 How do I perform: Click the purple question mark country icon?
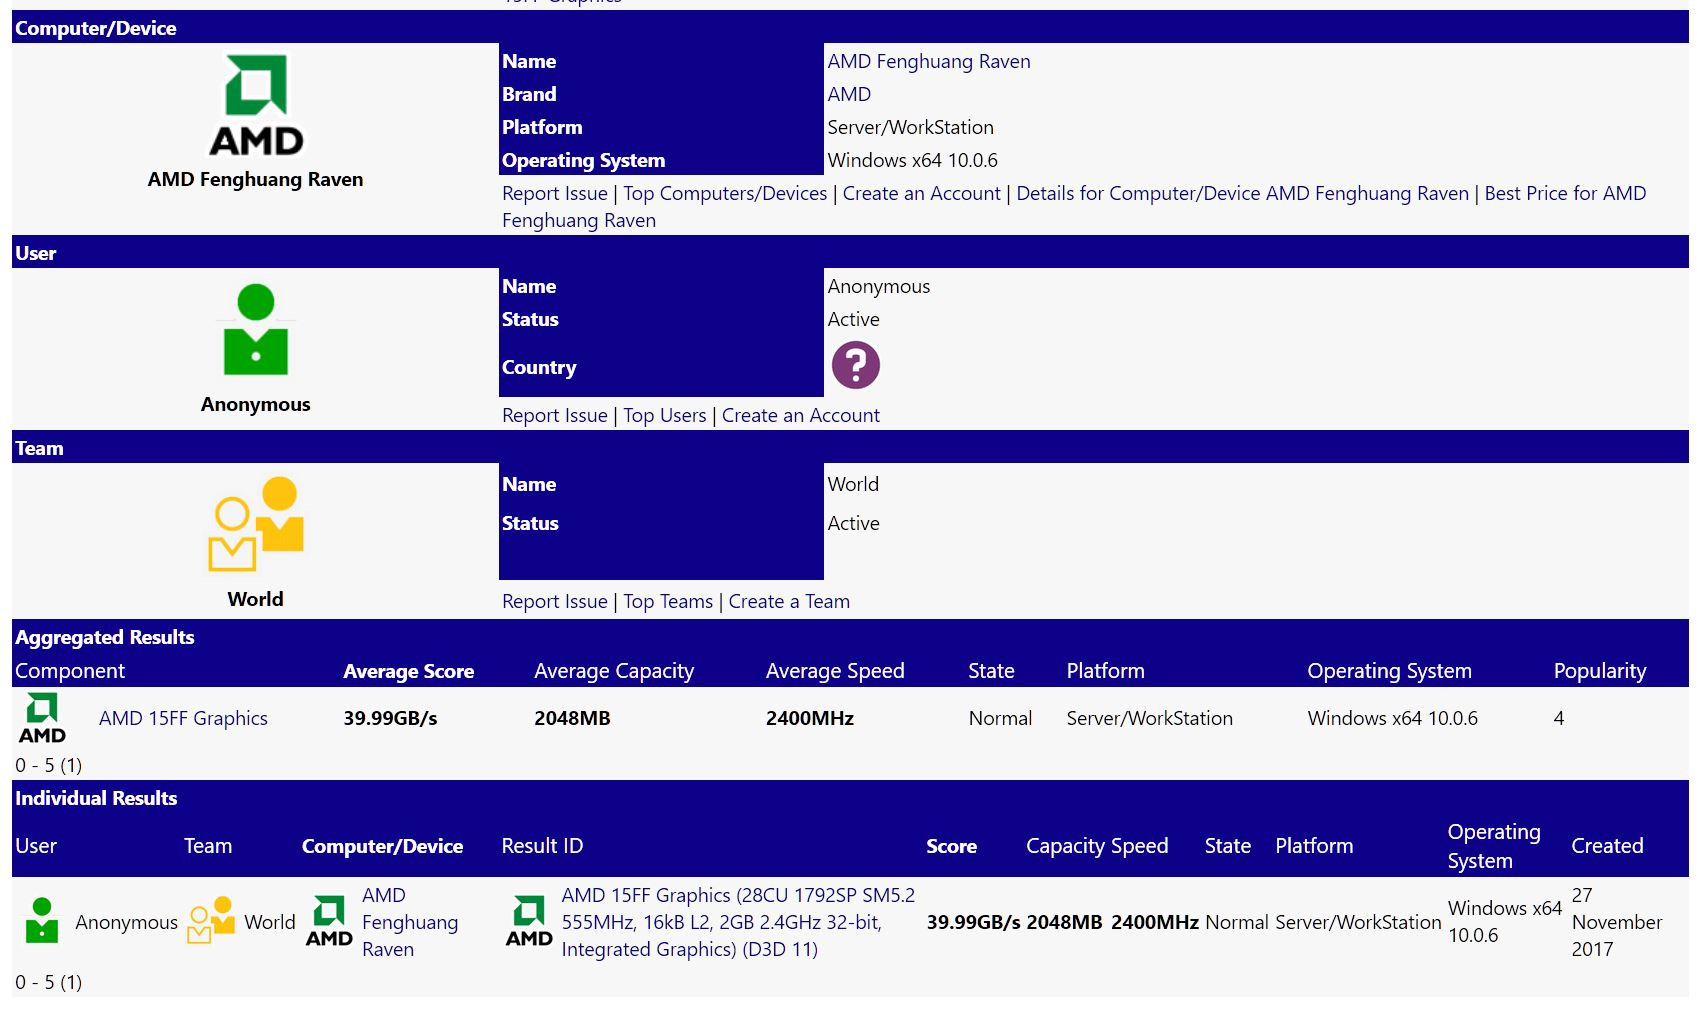tap(855, 365)
